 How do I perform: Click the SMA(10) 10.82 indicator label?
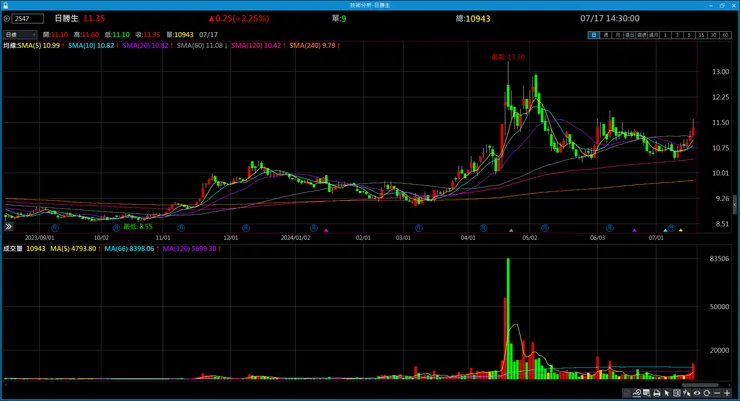tap(93, 46)
